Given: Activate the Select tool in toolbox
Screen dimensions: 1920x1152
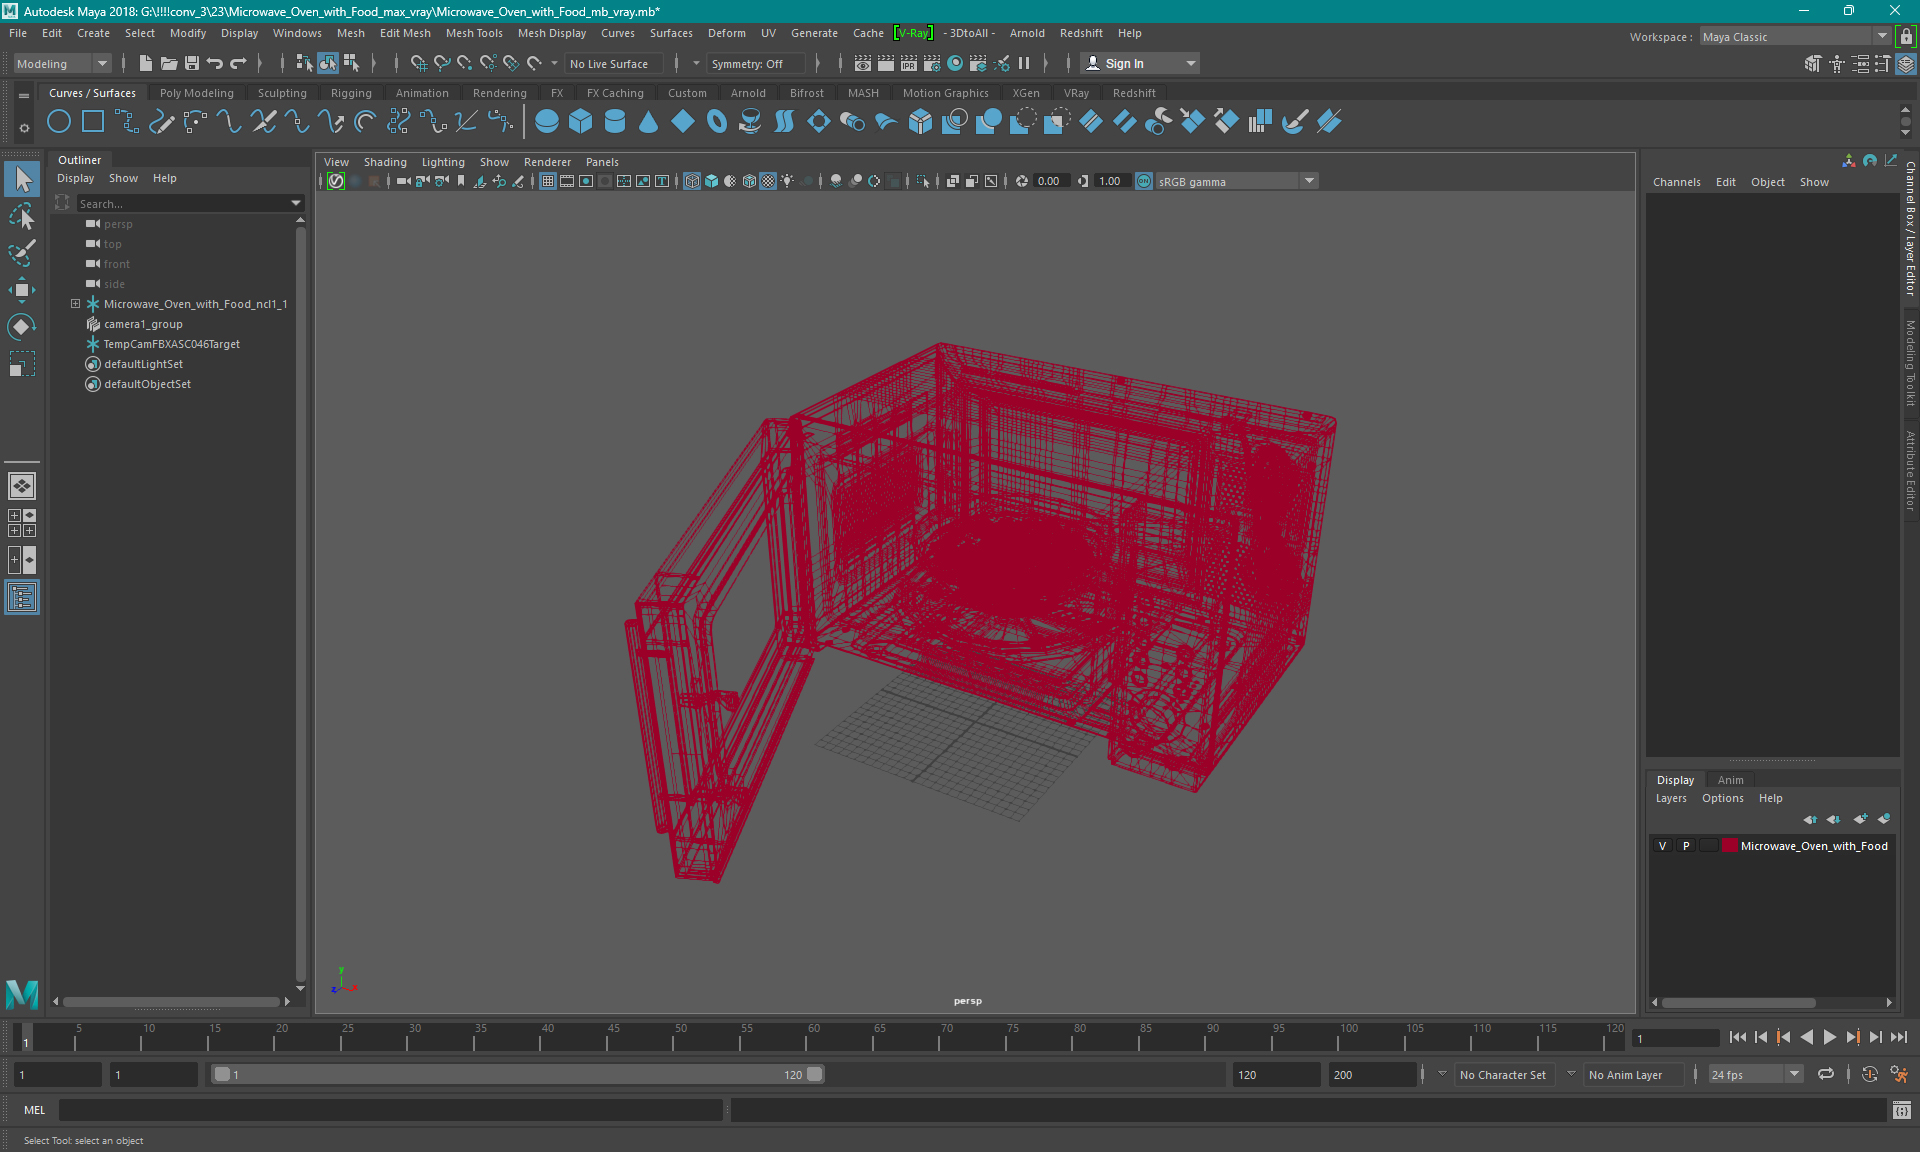Looking at the screenshot, I should tap(22, 180).
